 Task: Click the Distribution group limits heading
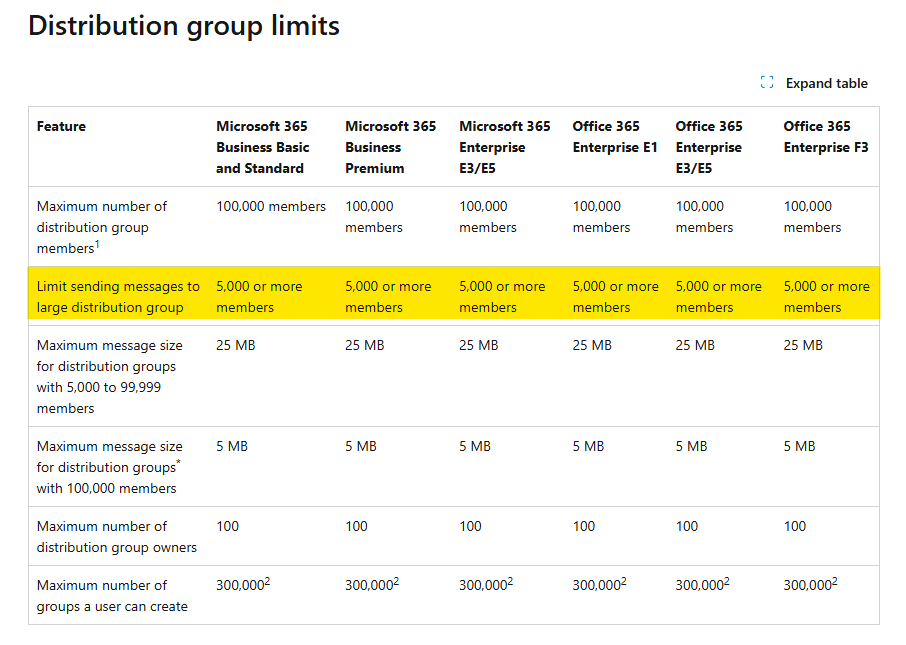pos(184,27)
